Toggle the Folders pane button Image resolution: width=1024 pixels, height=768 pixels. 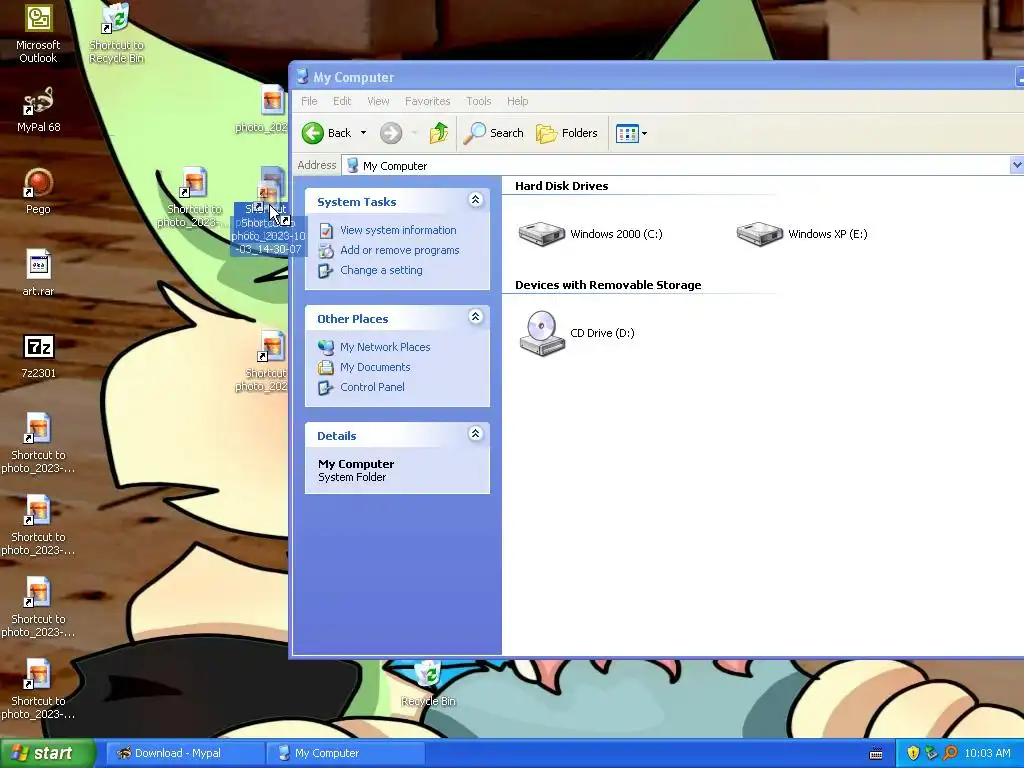point(567,133)
